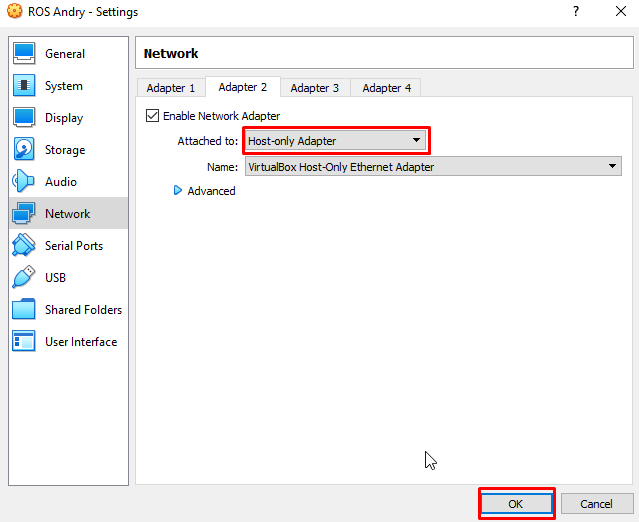
Task: Open Storage settings disk icon
Action: [x=24, y=150]
